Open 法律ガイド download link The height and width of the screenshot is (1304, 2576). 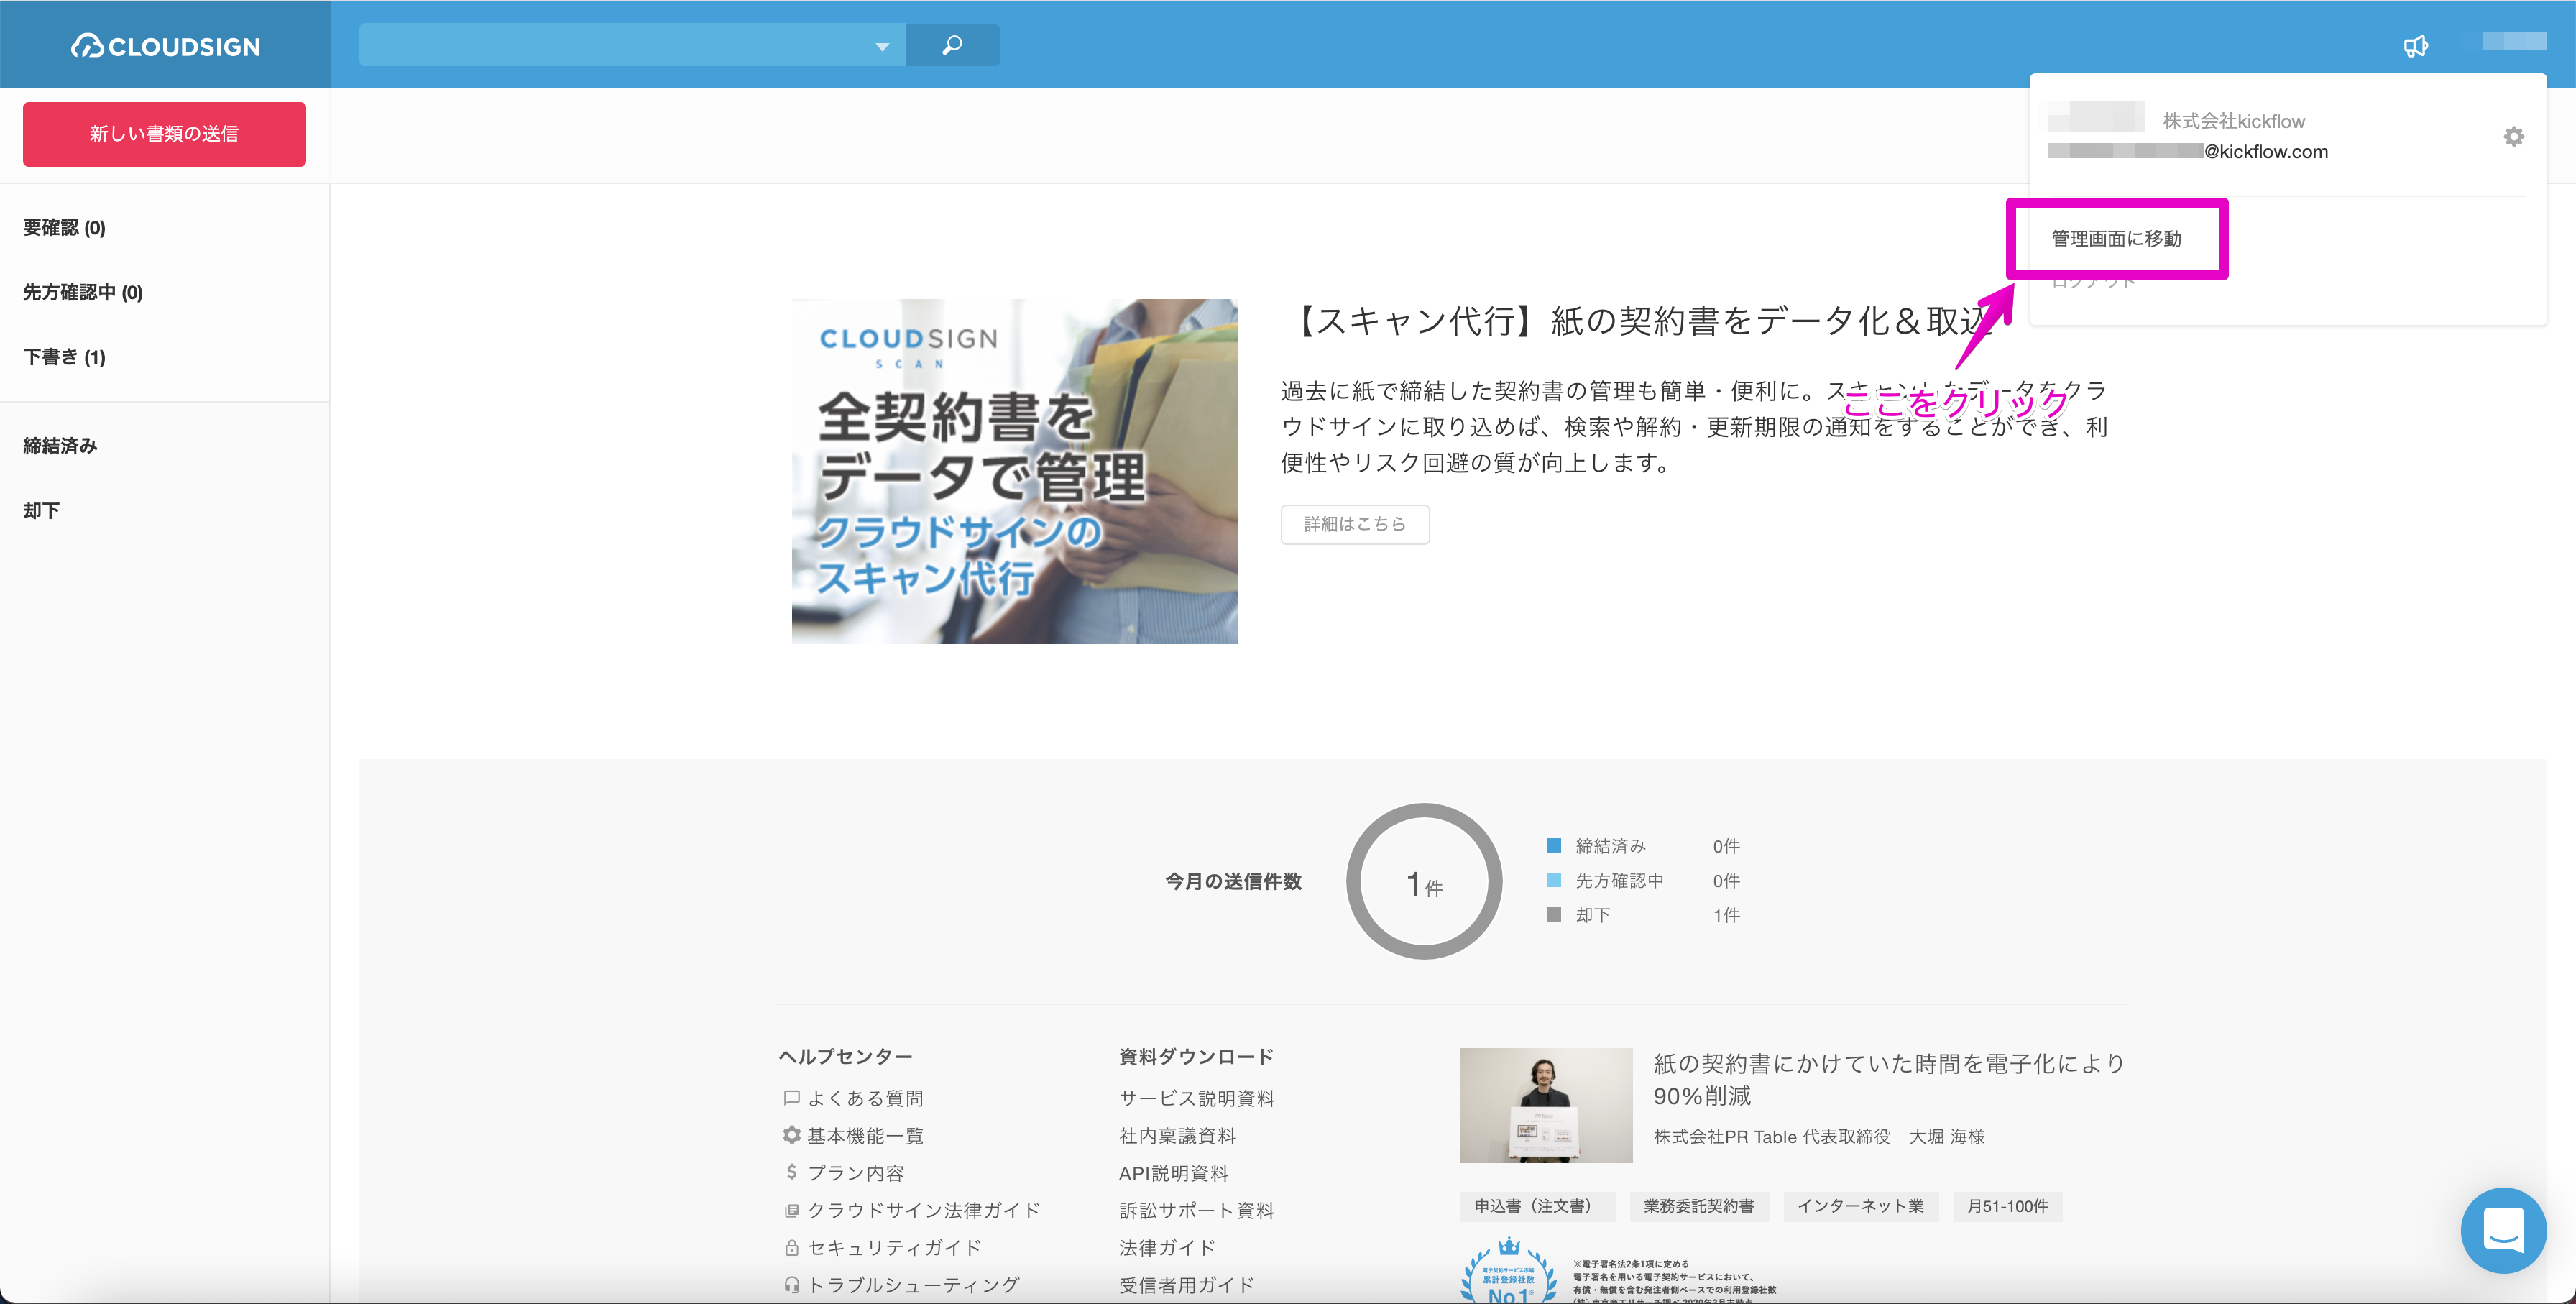point(1167,1248)
